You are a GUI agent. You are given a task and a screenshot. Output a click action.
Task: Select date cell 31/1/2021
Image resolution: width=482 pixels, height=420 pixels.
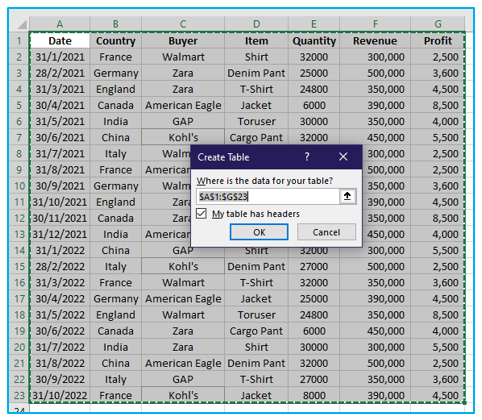[x=60, y=57]
